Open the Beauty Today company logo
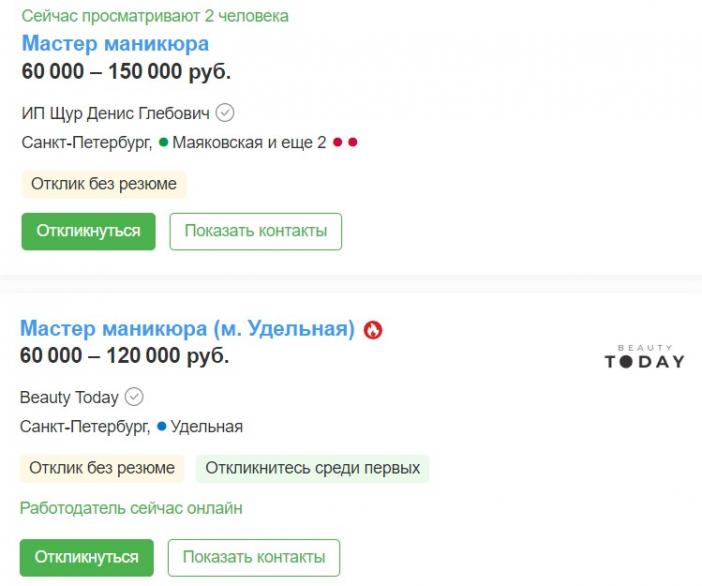The height and width of the screenshot is (586, 702). (x=645, y=356)
